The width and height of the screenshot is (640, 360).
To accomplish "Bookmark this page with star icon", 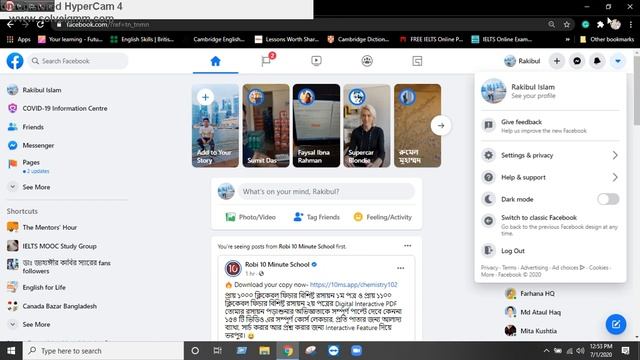I will tap(567, 24).
